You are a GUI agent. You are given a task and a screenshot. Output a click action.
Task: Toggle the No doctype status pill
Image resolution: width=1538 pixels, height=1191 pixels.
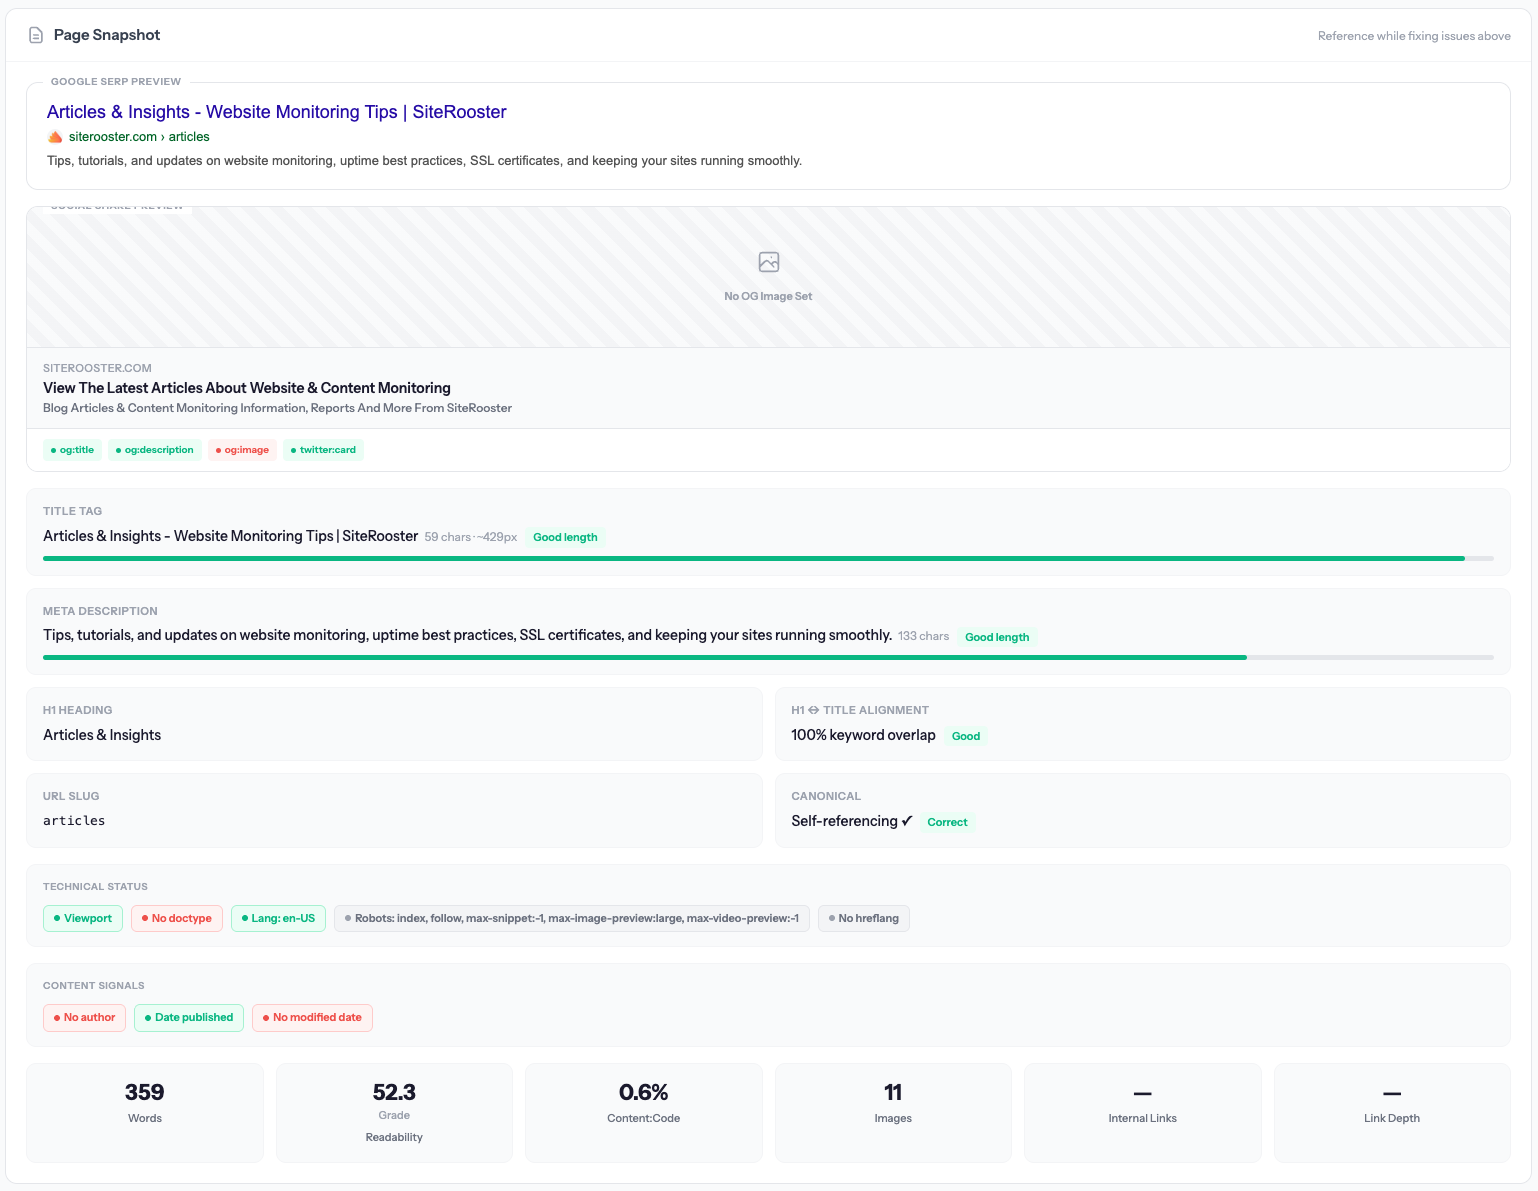pos(176,918)
